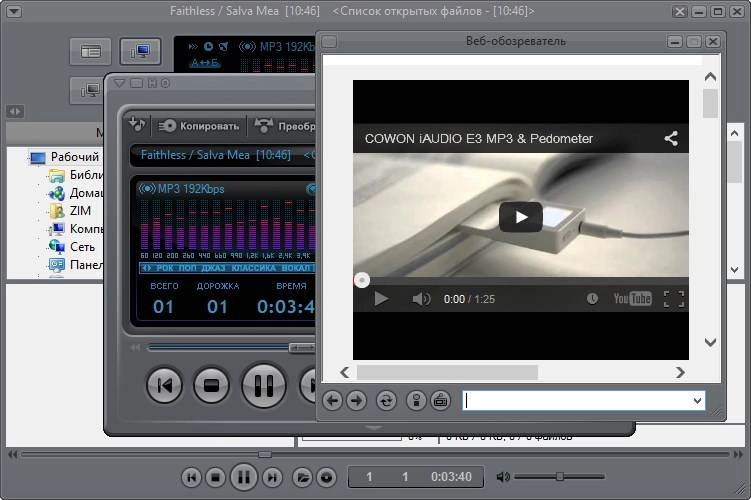Screen dimensions: 751x500
Task: Click compact player stop button
Action: (211, 385)
